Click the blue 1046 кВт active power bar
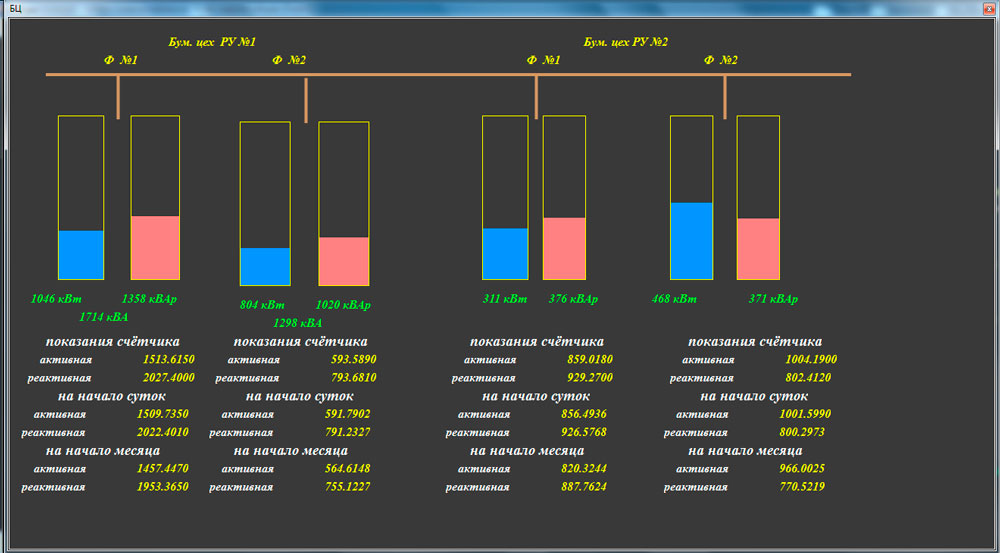1000x553 pixels. tap(81, 254)
